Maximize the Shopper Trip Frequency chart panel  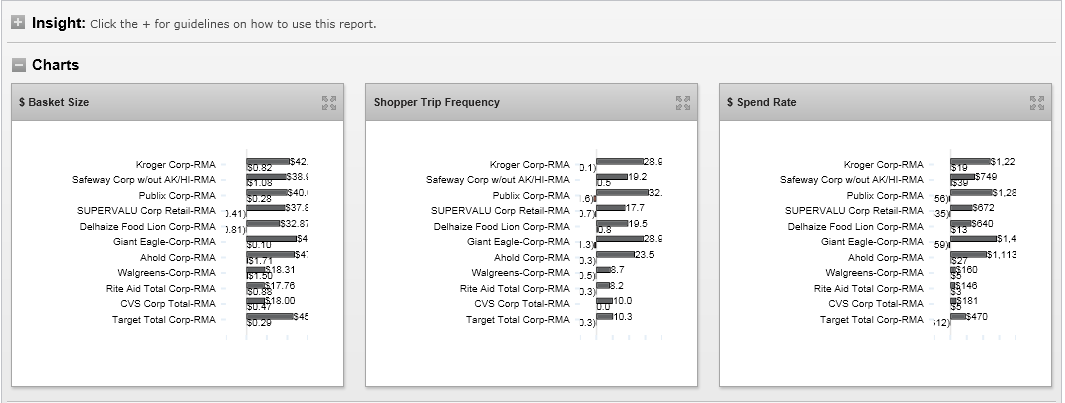coord(683,102)
